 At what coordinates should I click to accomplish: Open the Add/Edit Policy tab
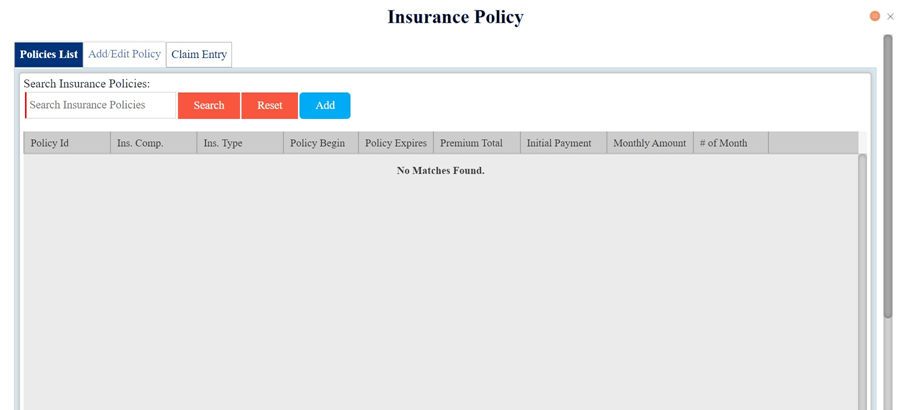124,54
